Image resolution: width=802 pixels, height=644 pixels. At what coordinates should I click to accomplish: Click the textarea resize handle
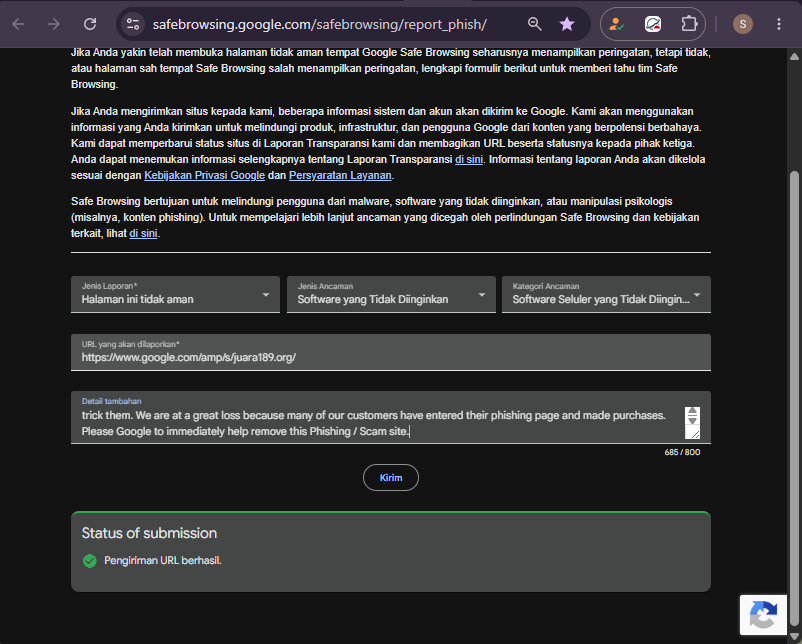695,434
